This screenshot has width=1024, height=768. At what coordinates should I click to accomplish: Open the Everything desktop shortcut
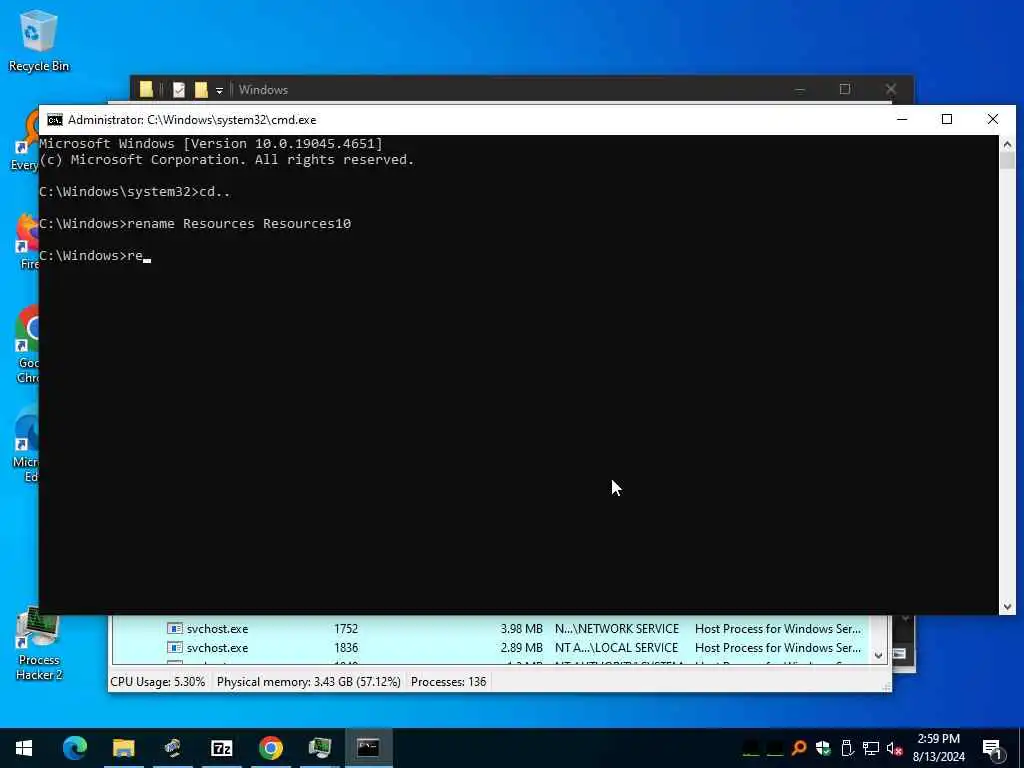click(x=26, y=140)
